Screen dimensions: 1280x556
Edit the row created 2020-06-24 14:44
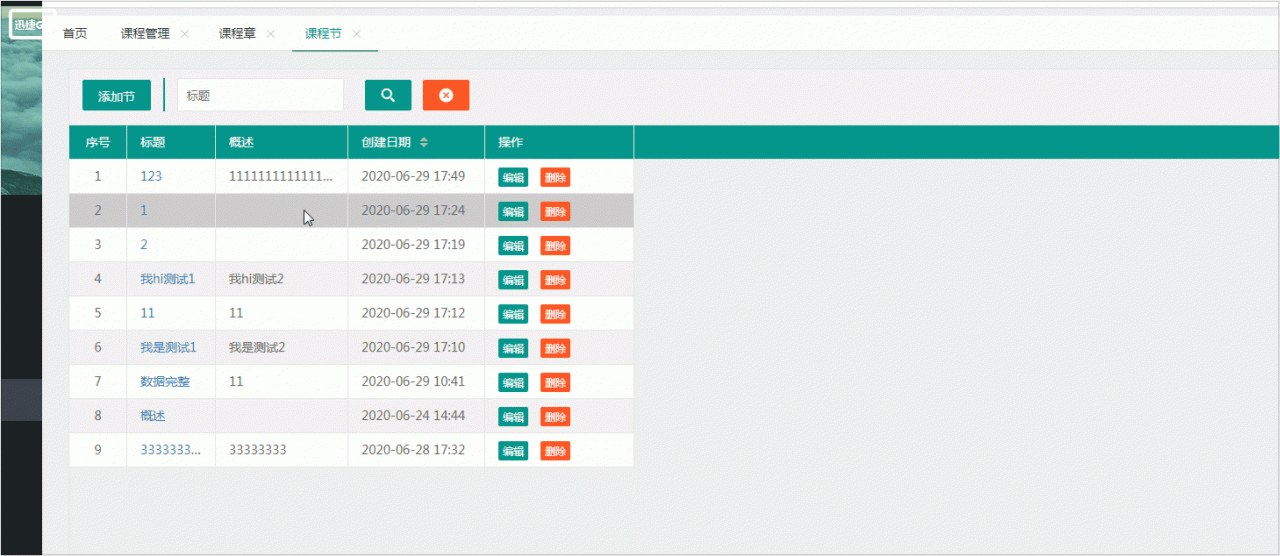point(513,416)
